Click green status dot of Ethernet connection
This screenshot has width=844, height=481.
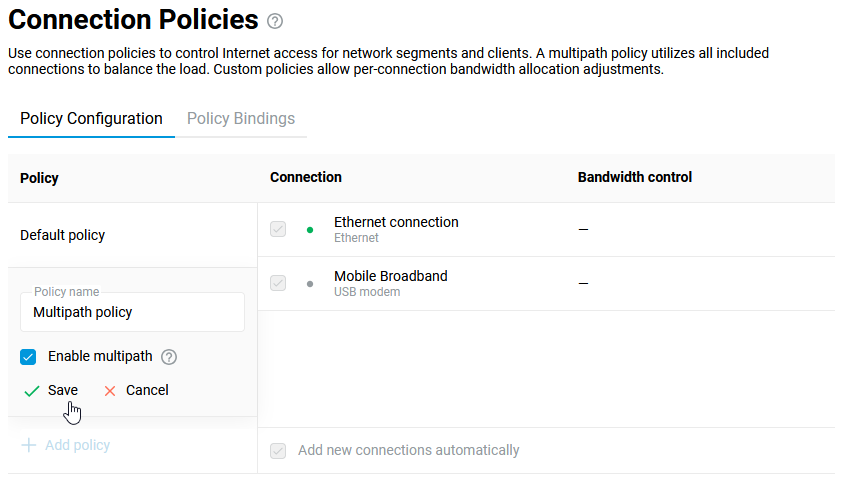coord(310,230)
